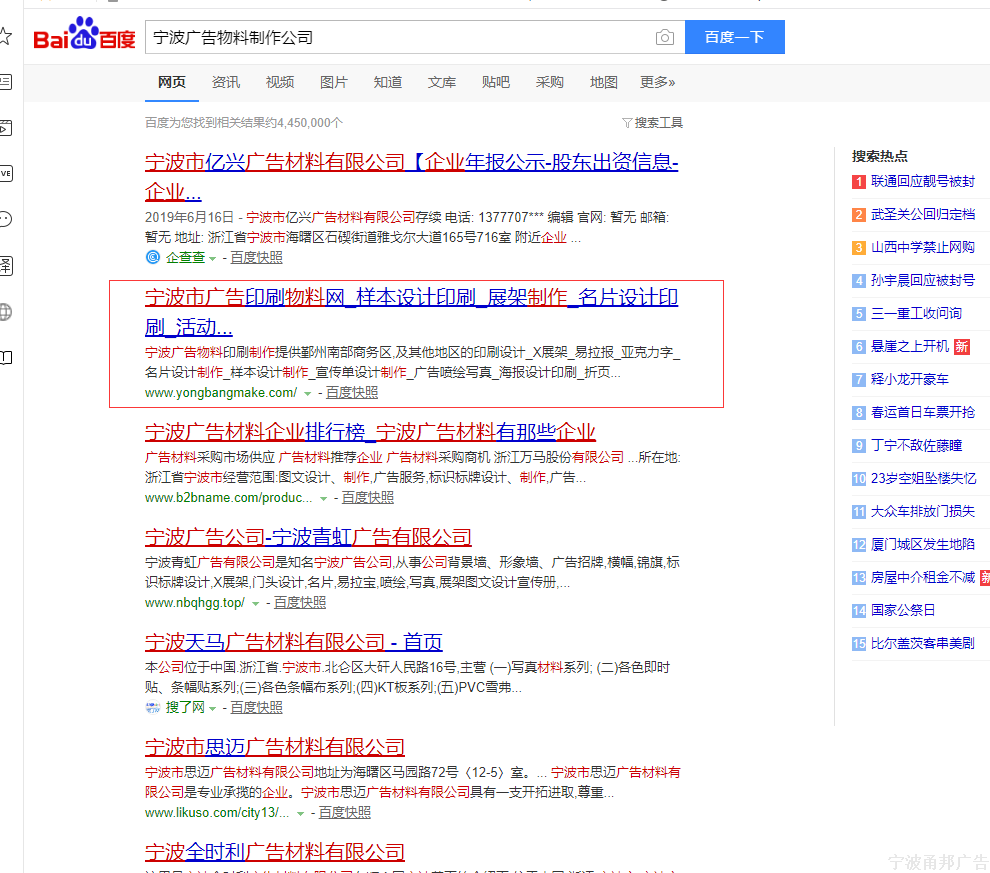Open the 宁波广告材料企业排行榜 result
This screenshot has height=873, width=990.
(x=370, y=432)
